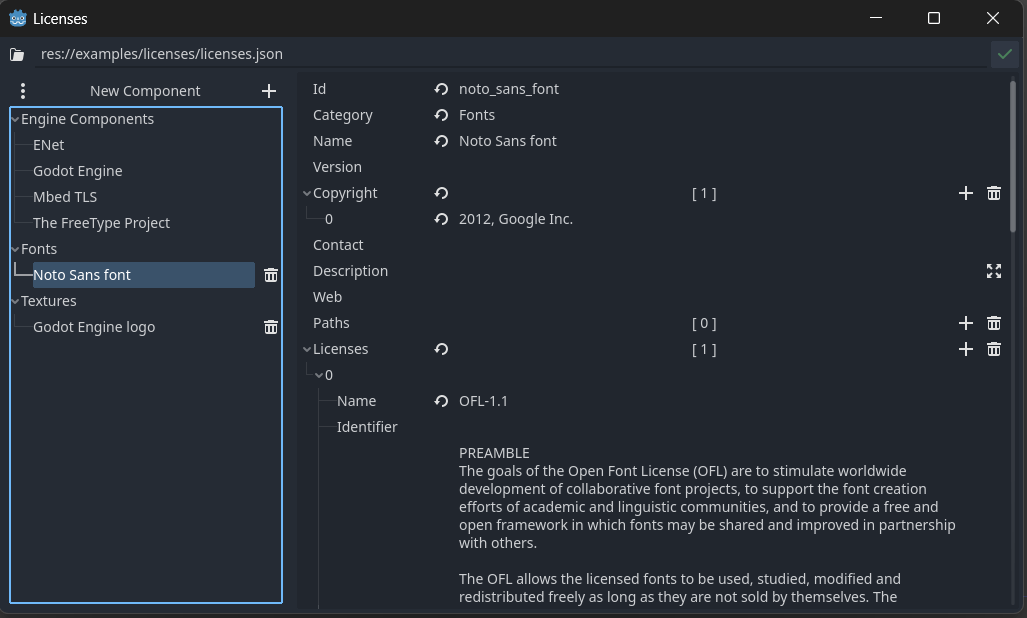The width and height of the screenshot is (1027, 618).
Task: Add a new Copyright entry with the plus icon
Action: [965, 193]
